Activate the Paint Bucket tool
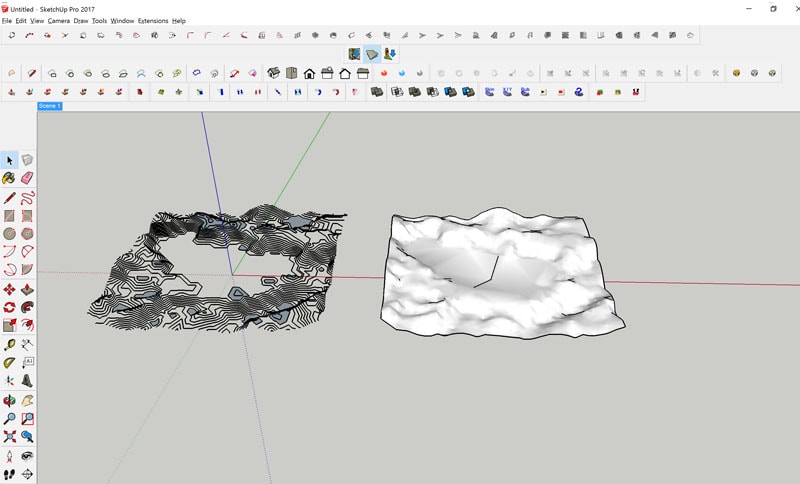Screen dimensions: 800x484 (9, 178)
